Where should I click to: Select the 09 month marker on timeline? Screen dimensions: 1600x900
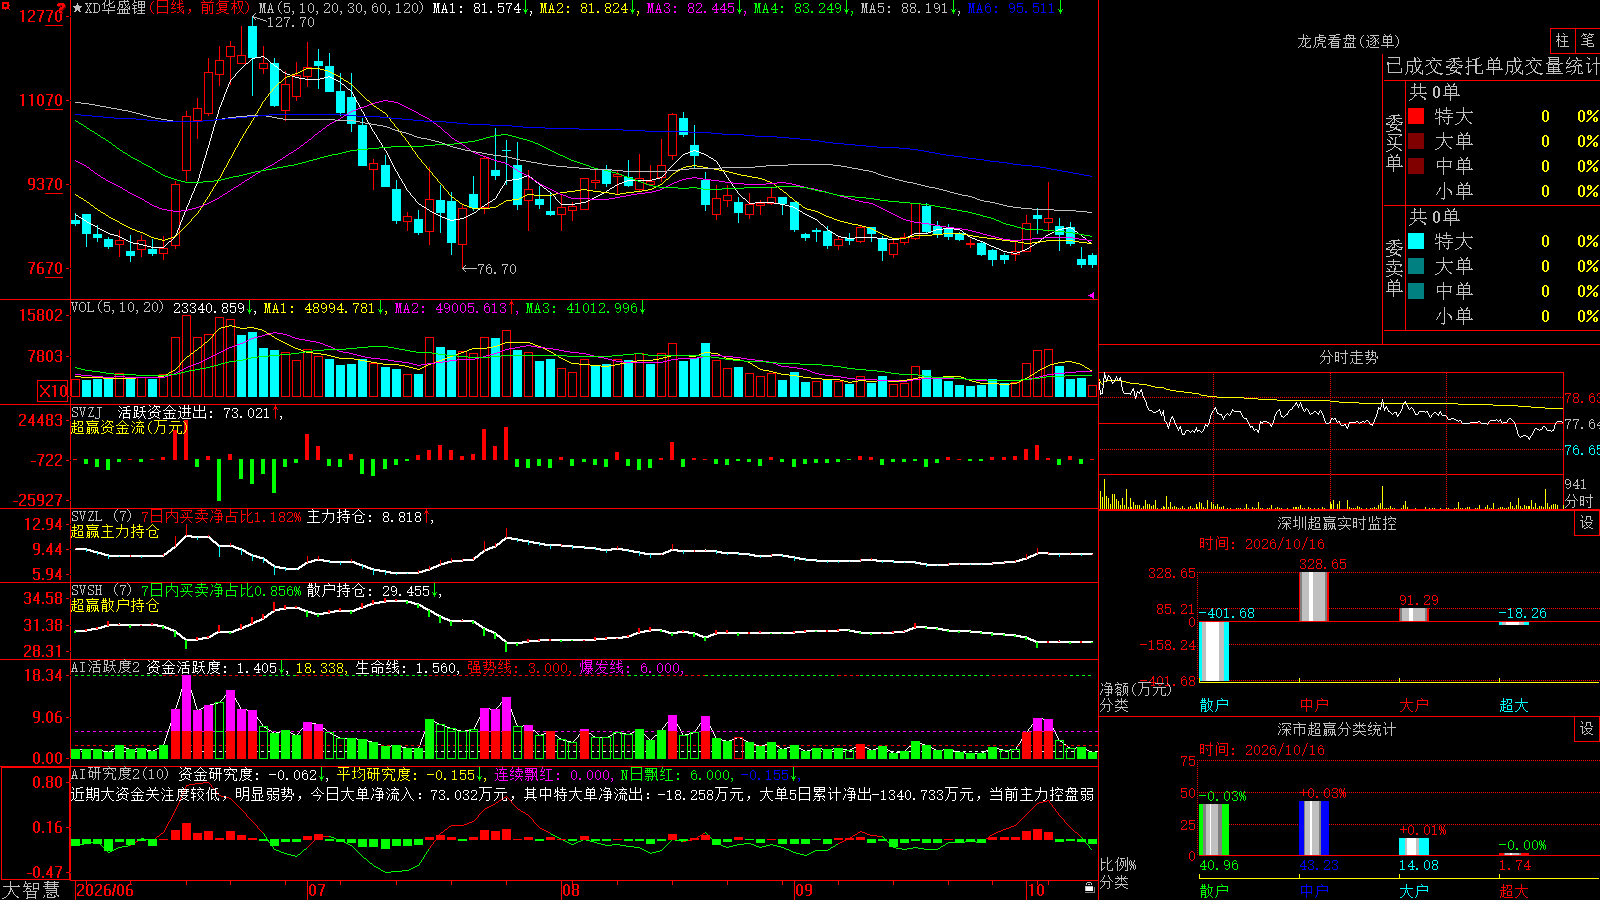[x=804, y=890]
